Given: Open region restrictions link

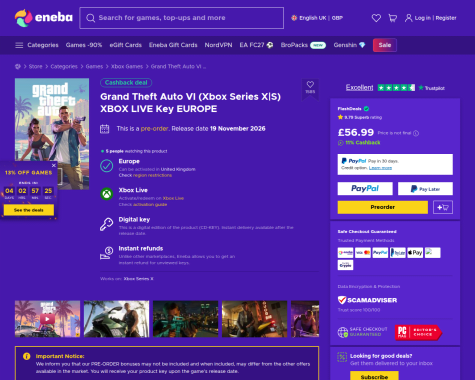Looking at the screenshot, I should pos(152,175).
